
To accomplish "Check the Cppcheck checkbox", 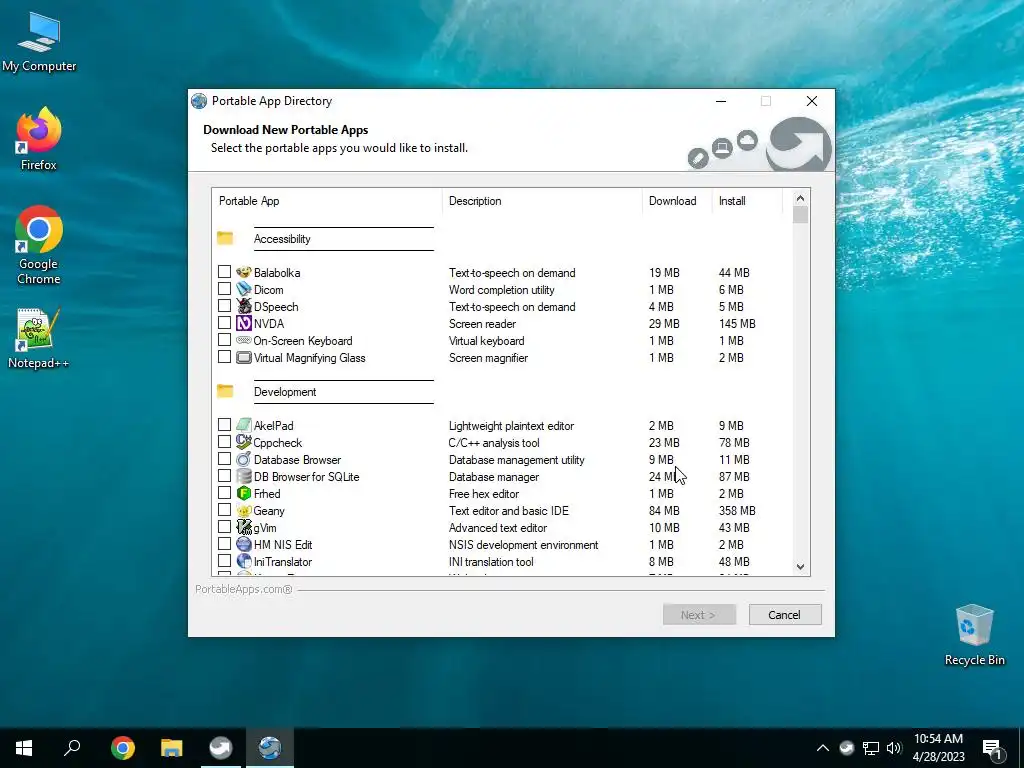I will click(x=224, y=441).
